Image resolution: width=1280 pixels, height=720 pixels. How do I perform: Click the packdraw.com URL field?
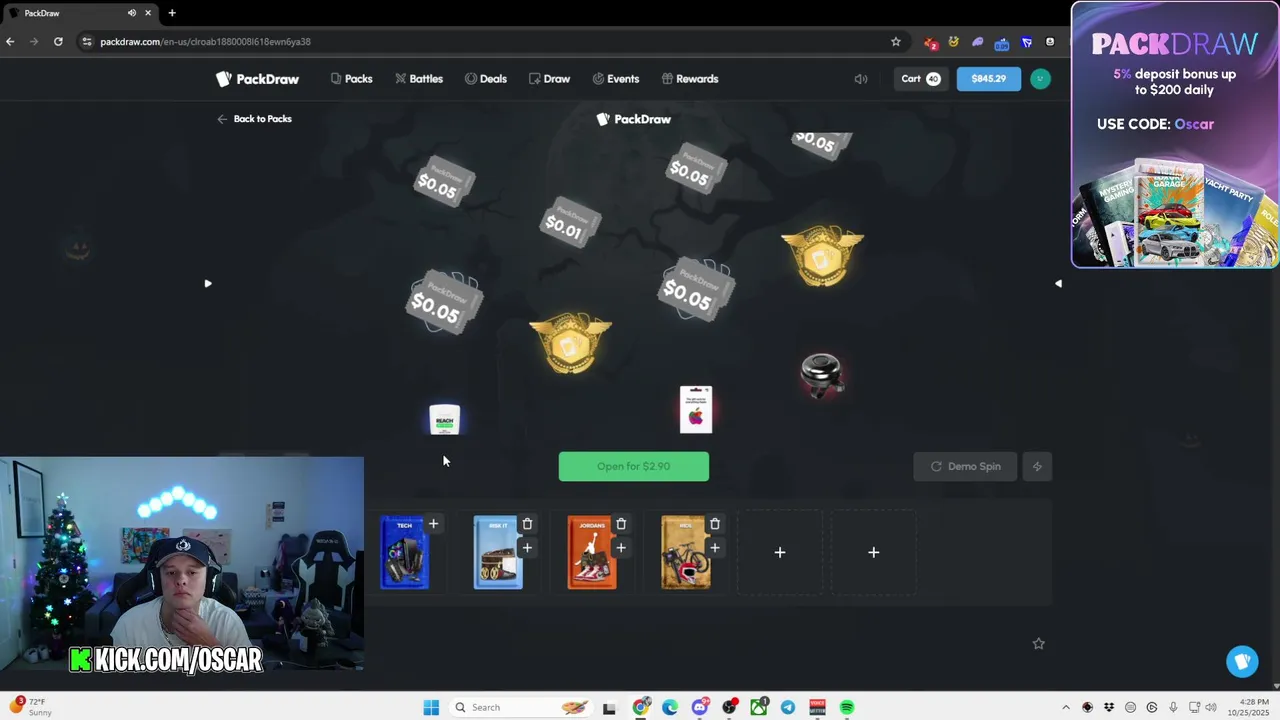490,42
